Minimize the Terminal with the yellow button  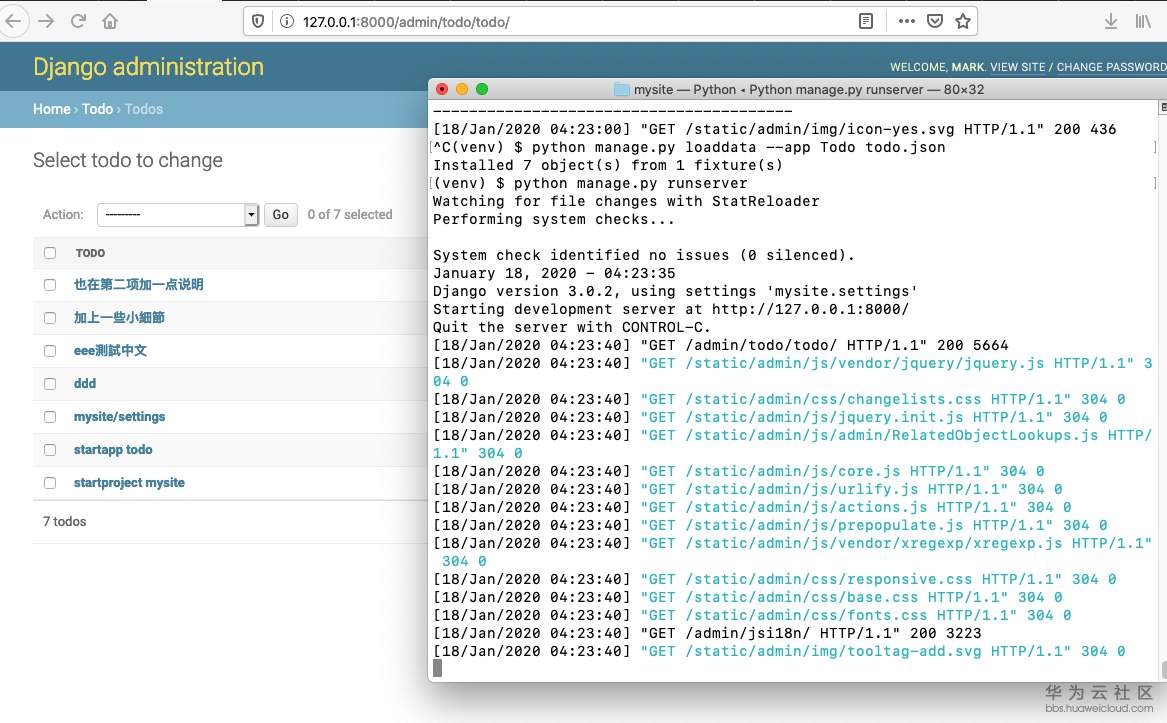point(462,89)
